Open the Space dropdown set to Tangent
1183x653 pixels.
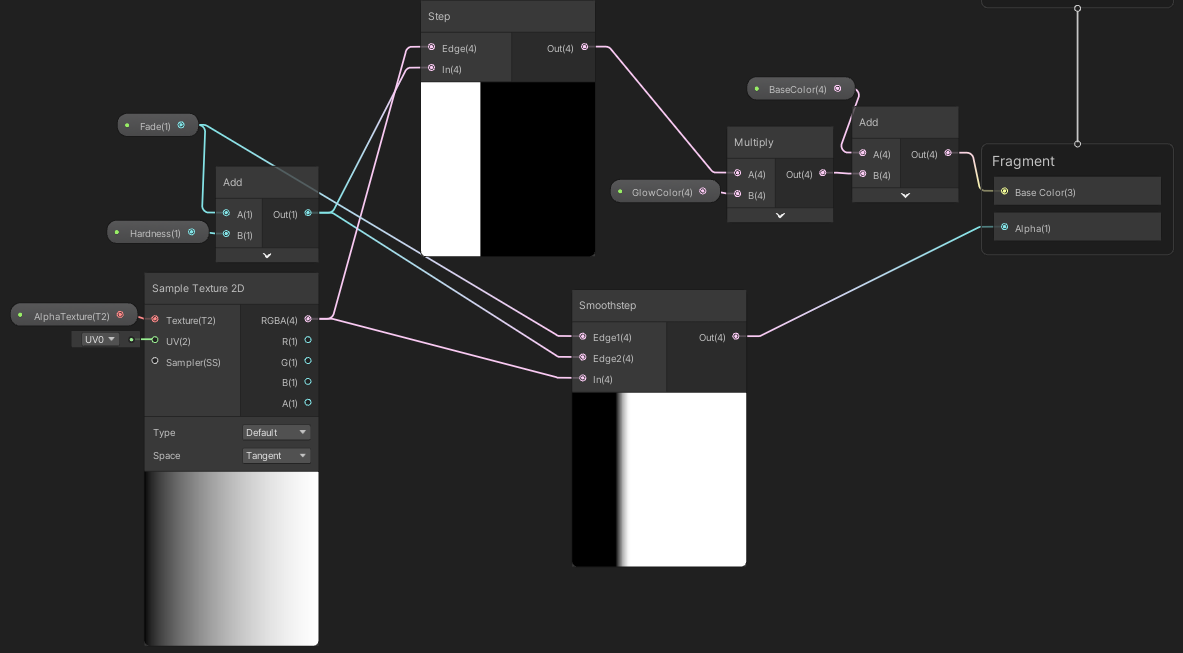[x=276, y=455]
